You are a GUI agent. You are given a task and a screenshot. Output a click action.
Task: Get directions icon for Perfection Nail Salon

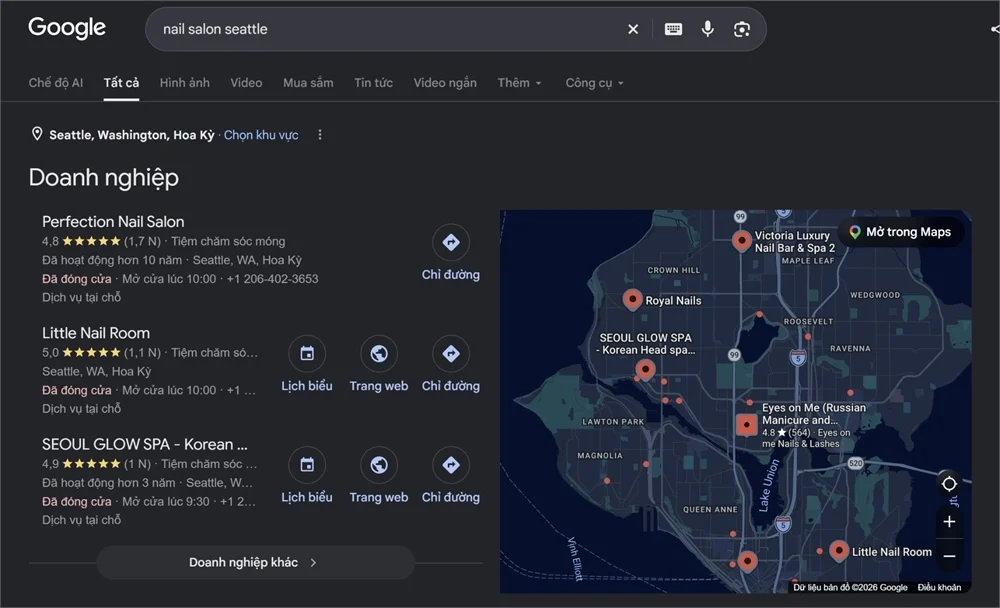pos(451,242)
